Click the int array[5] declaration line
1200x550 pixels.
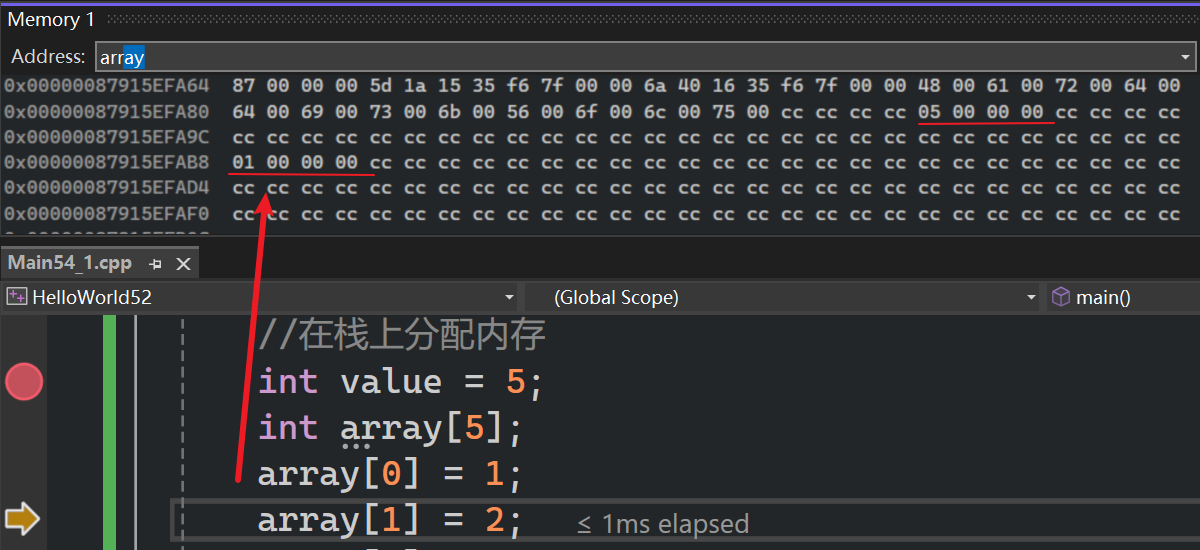point(389,428)
